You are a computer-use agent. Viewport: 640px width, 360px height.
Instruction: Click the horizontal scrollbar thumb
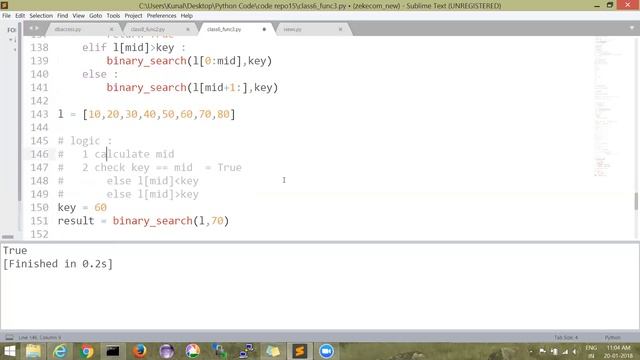(8, 237)
